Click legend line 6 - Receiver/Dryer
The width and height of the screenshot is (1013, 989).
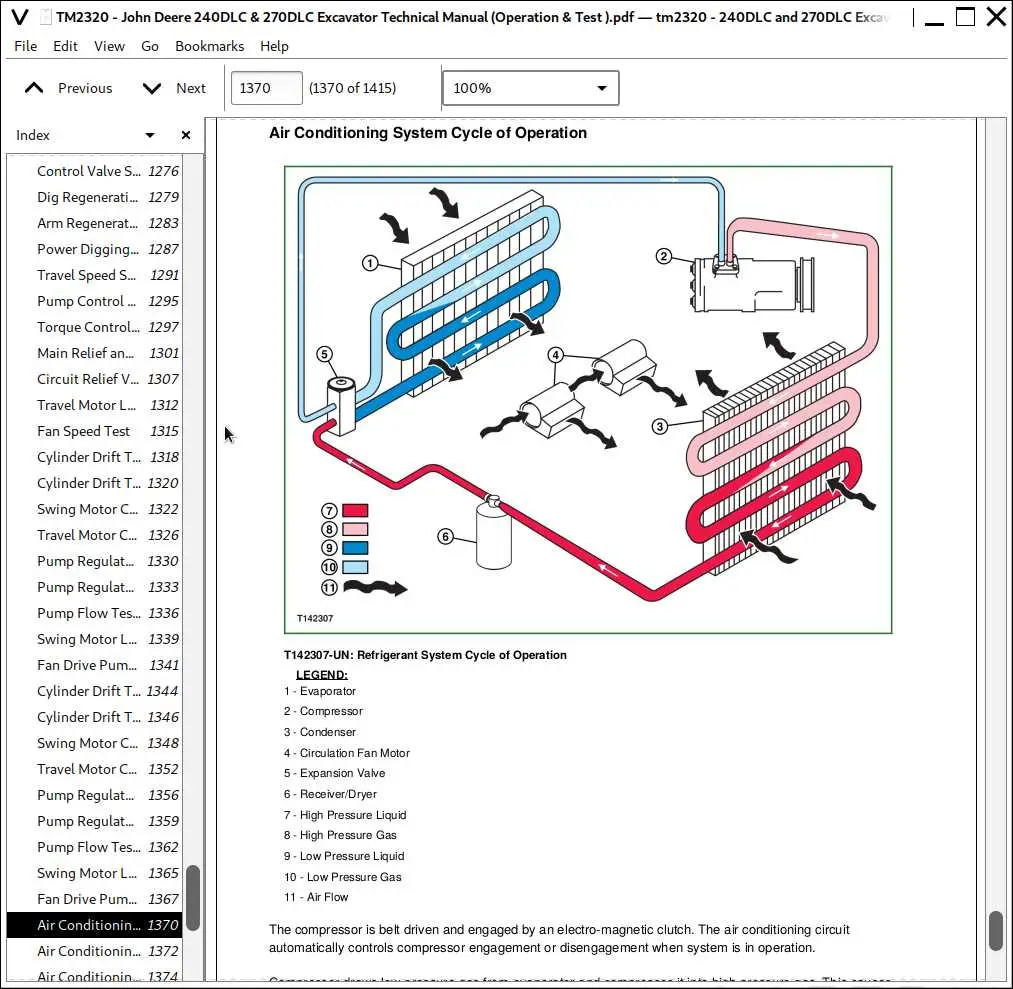tap(330, 794)
